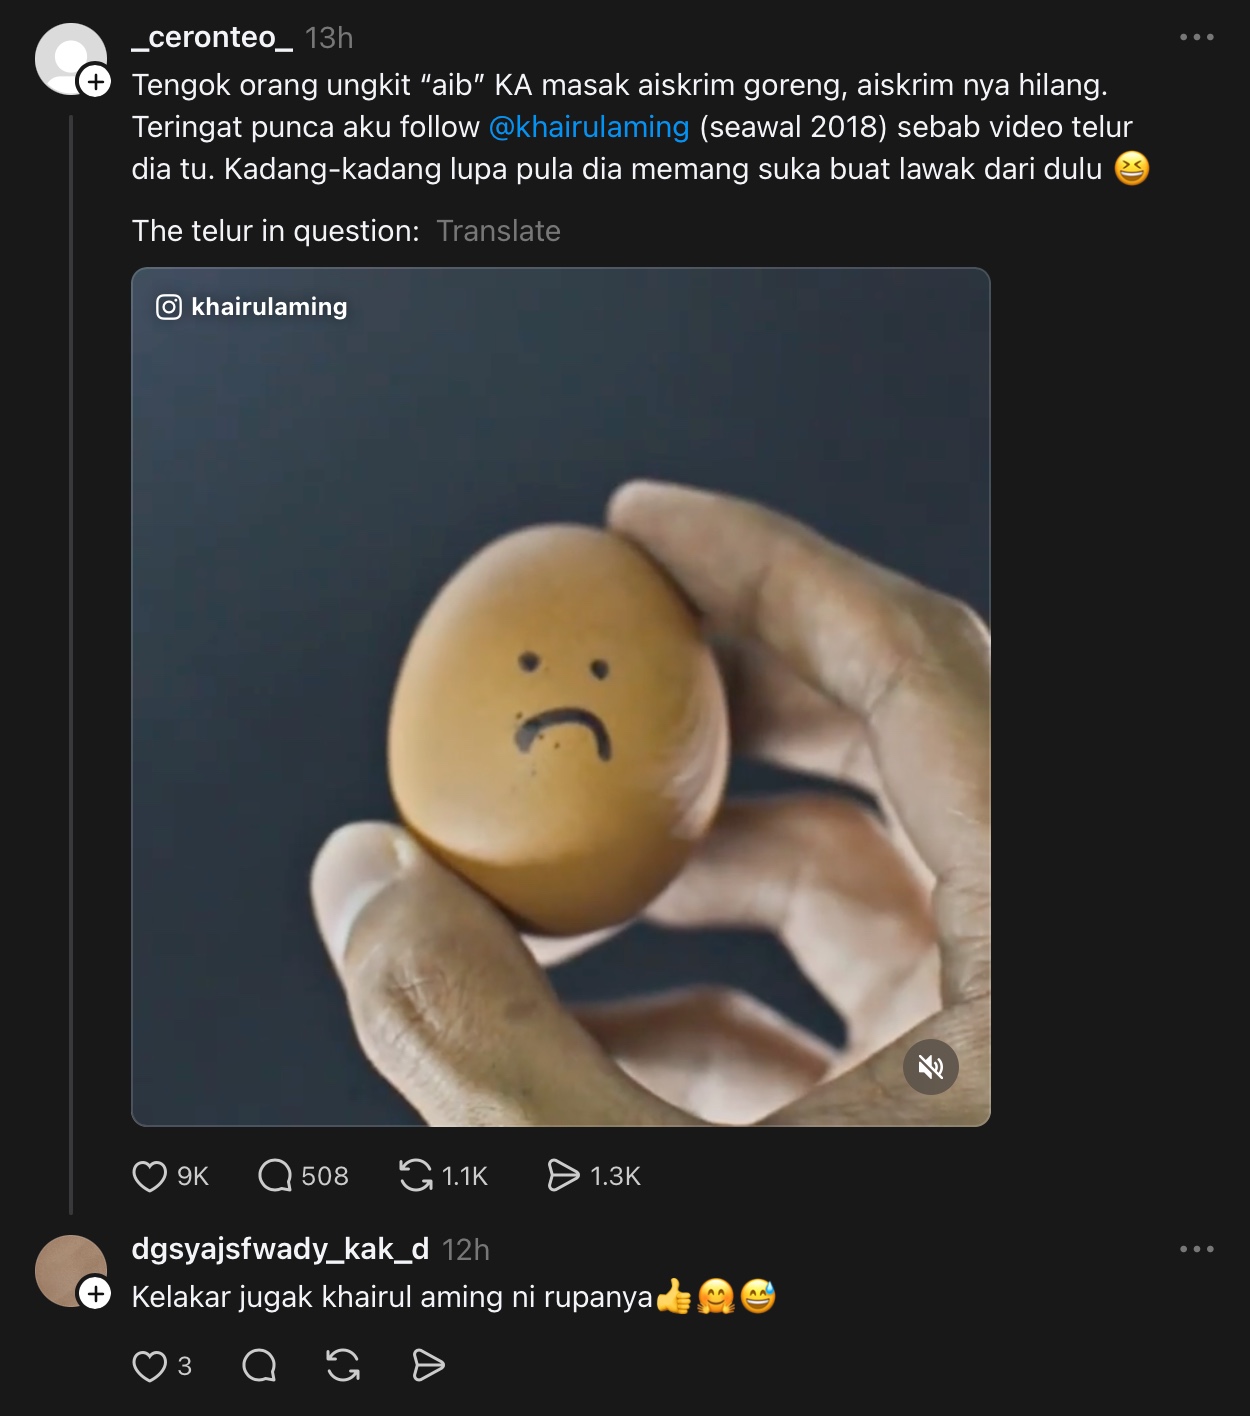Share the main post via send icon
The height and width of the screenshot is (1416, 1250).
(x=563, y=1176)
